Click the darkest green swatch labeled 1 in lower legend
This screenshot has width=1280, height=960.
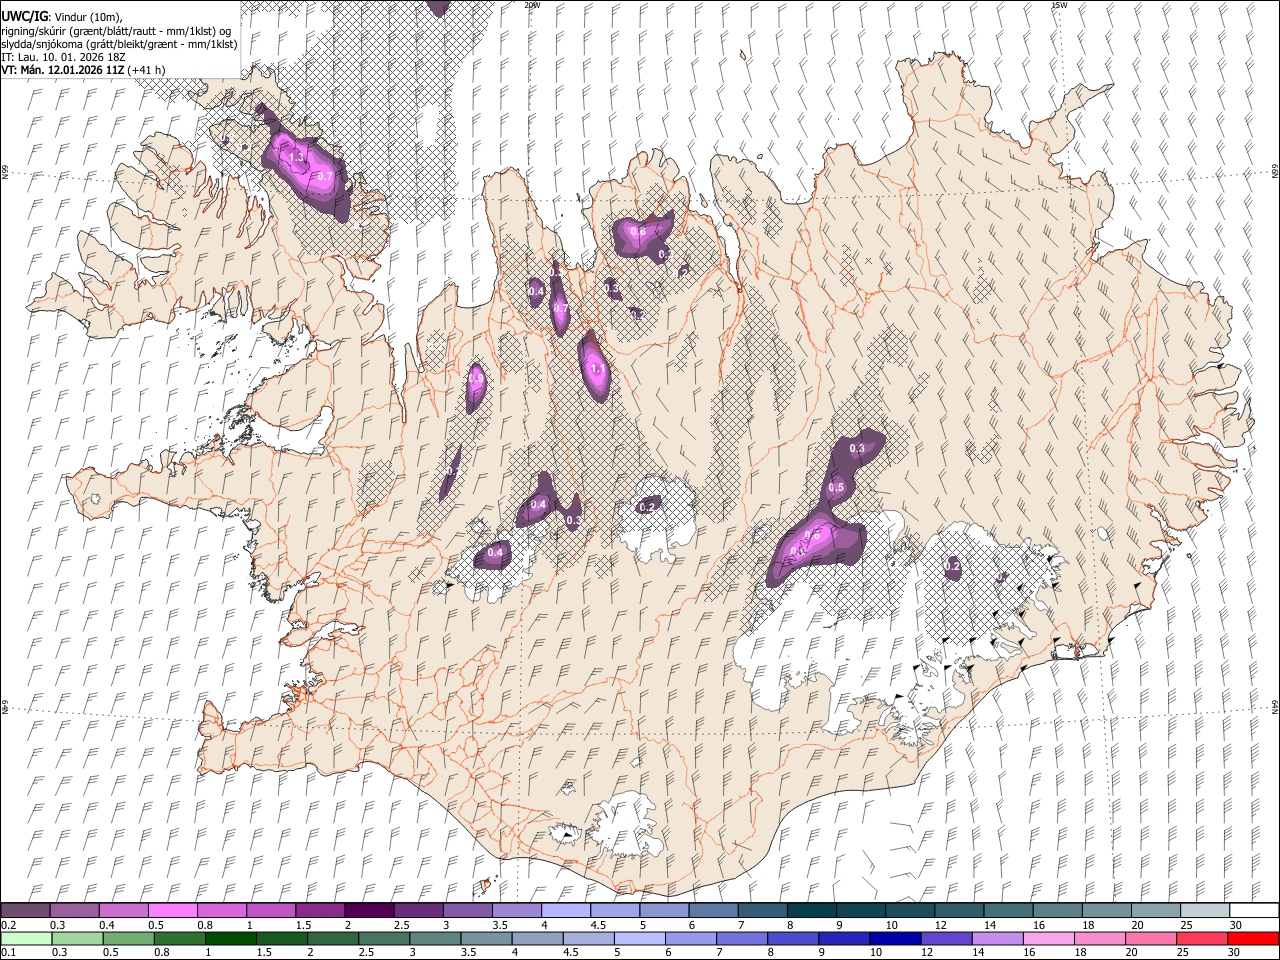pos(230,939)
